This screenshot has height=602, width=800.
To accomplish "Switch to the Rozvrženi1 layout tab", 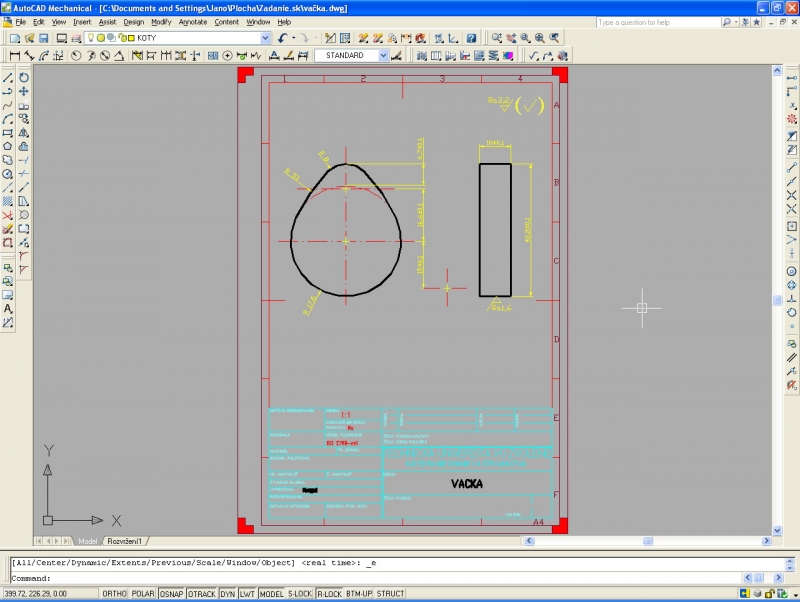I will (125, 540).
